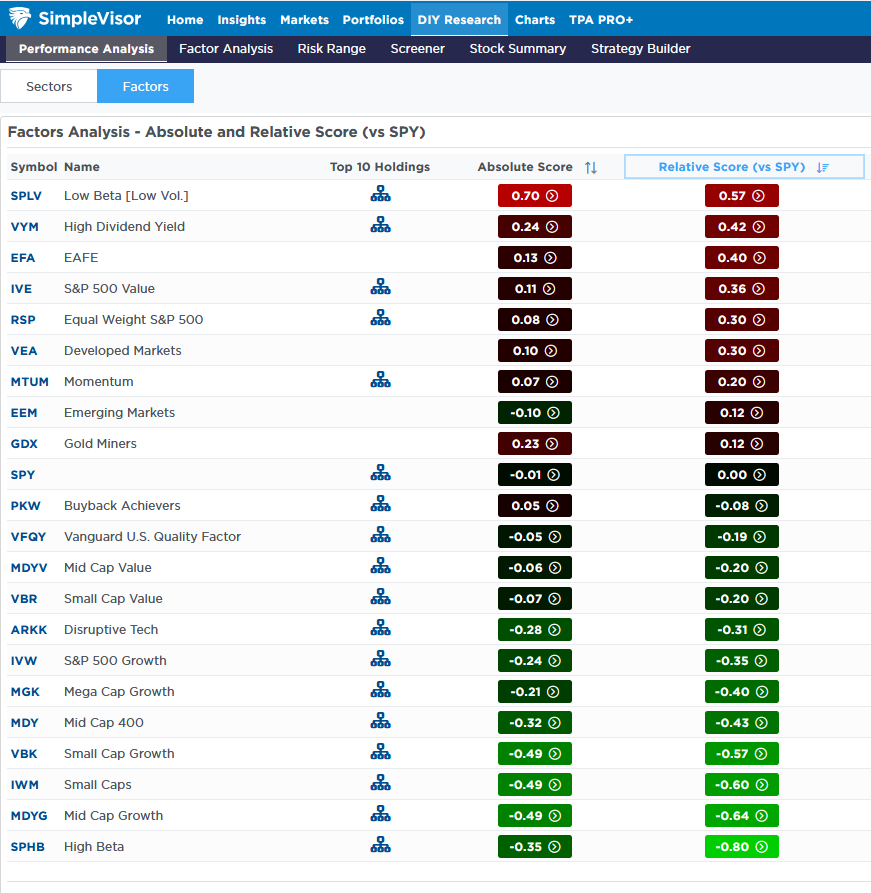
Task: Show holdings icon for SPY row
Action: click(380, 474)
